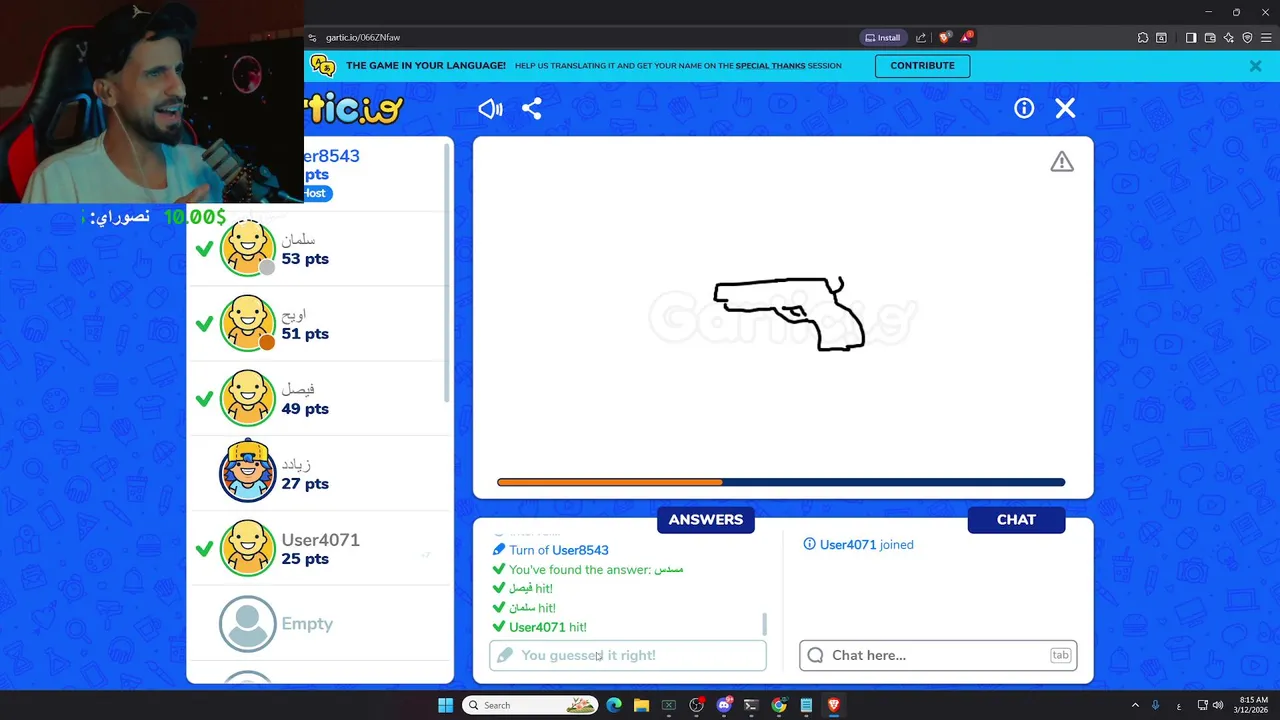Leave the room with the white X
1280x720 pixels.
click(x=1065, y=108)
